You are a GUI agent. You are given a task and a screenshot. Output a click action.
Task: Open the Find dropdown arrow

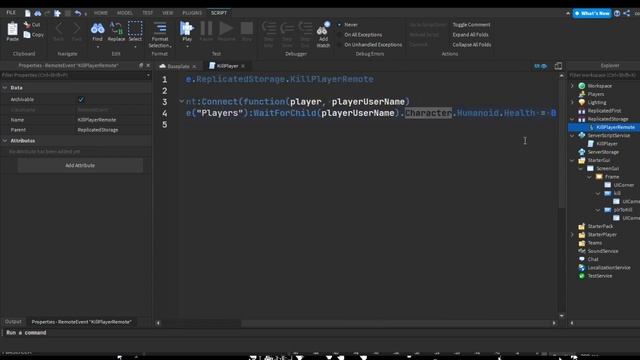(x=97, y=47)
